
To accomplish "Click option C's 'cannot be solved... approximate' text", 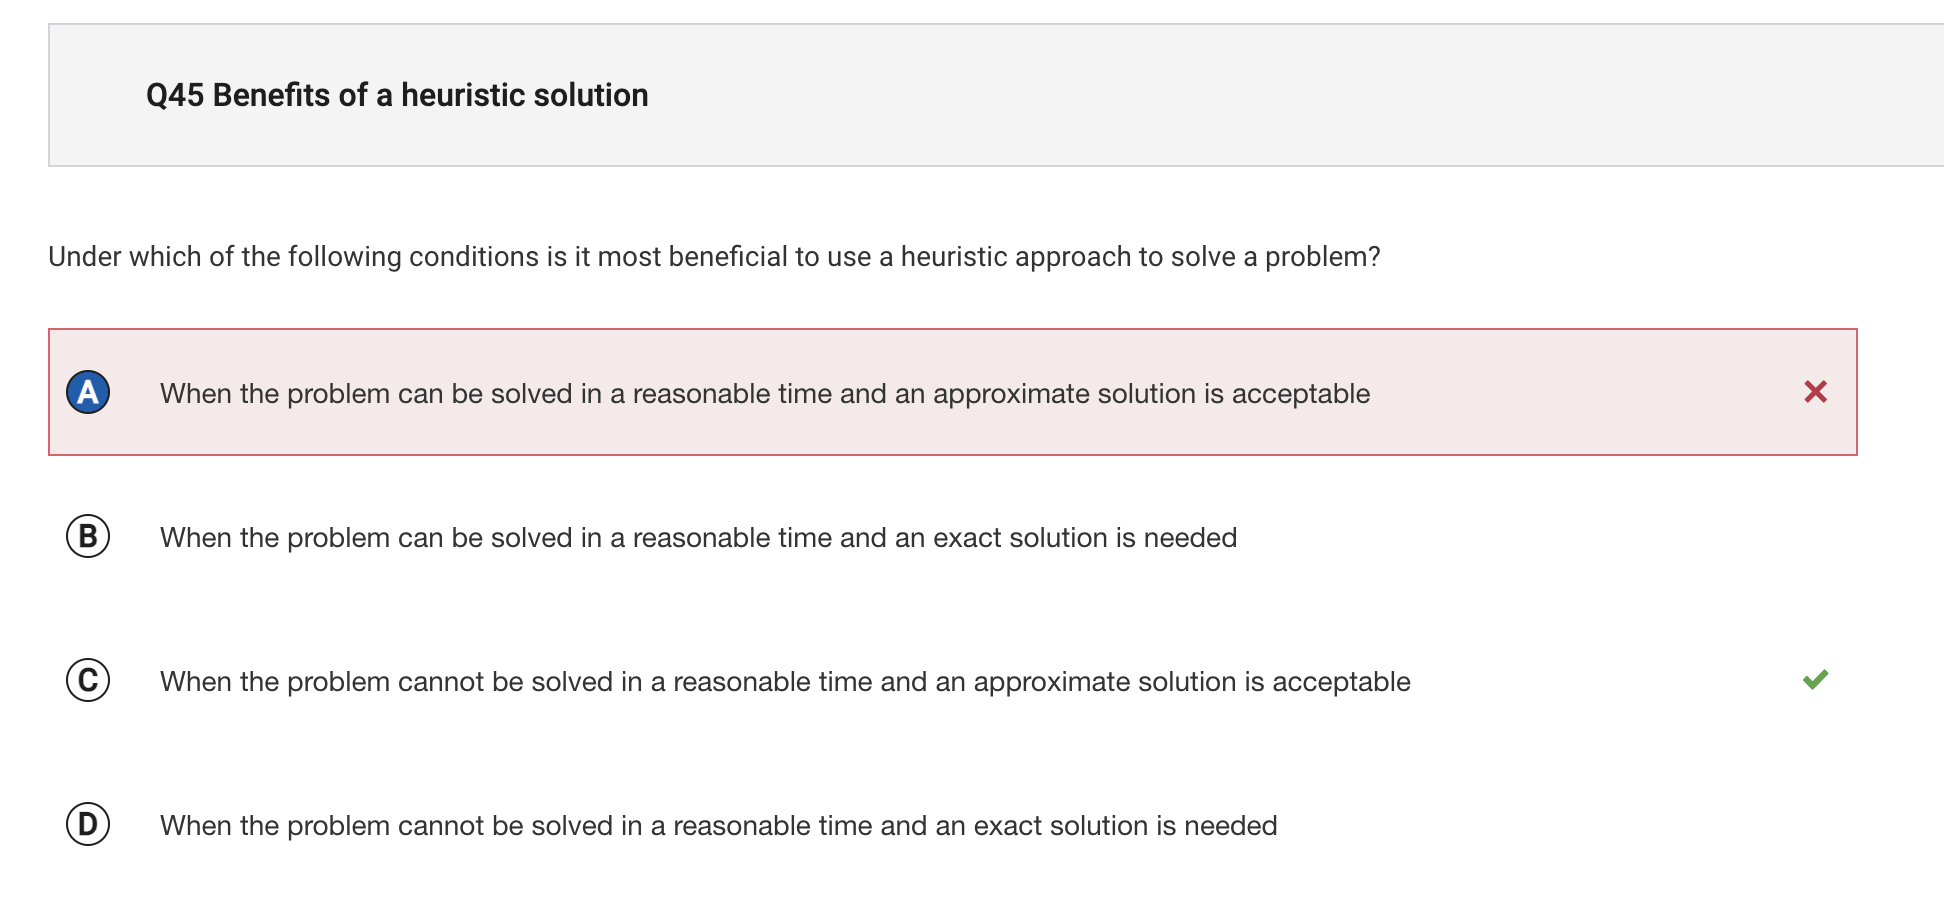I will [x=785, y=682].
